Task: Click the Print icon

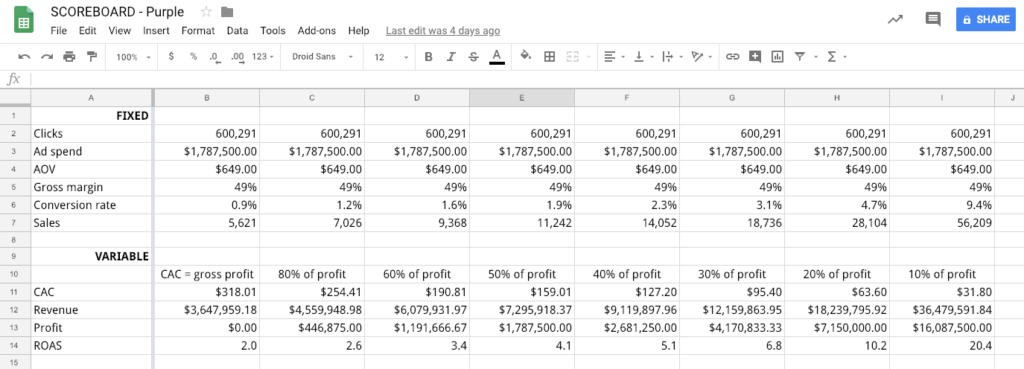Action: (69, 57)
